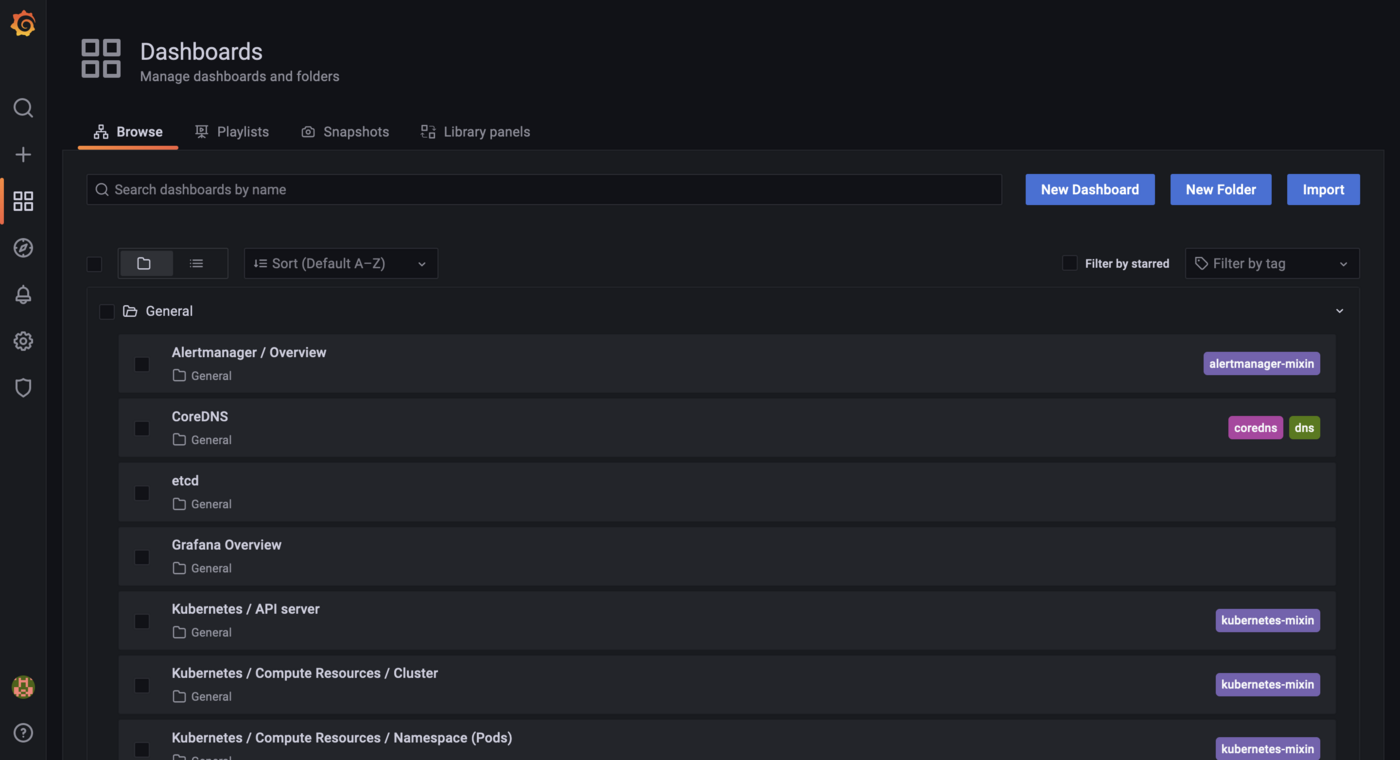
Task: Select the checkbox next to CoreDNS dashboard
Action: pyautogui.click(x=141, y=428)
